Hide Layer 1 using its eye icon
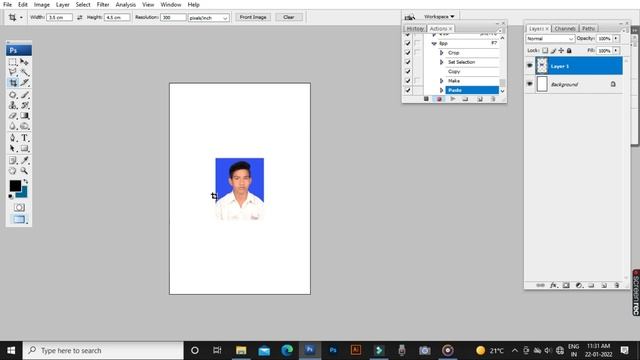The height and width of the screenshot is (360, 640). click(530, 66)
